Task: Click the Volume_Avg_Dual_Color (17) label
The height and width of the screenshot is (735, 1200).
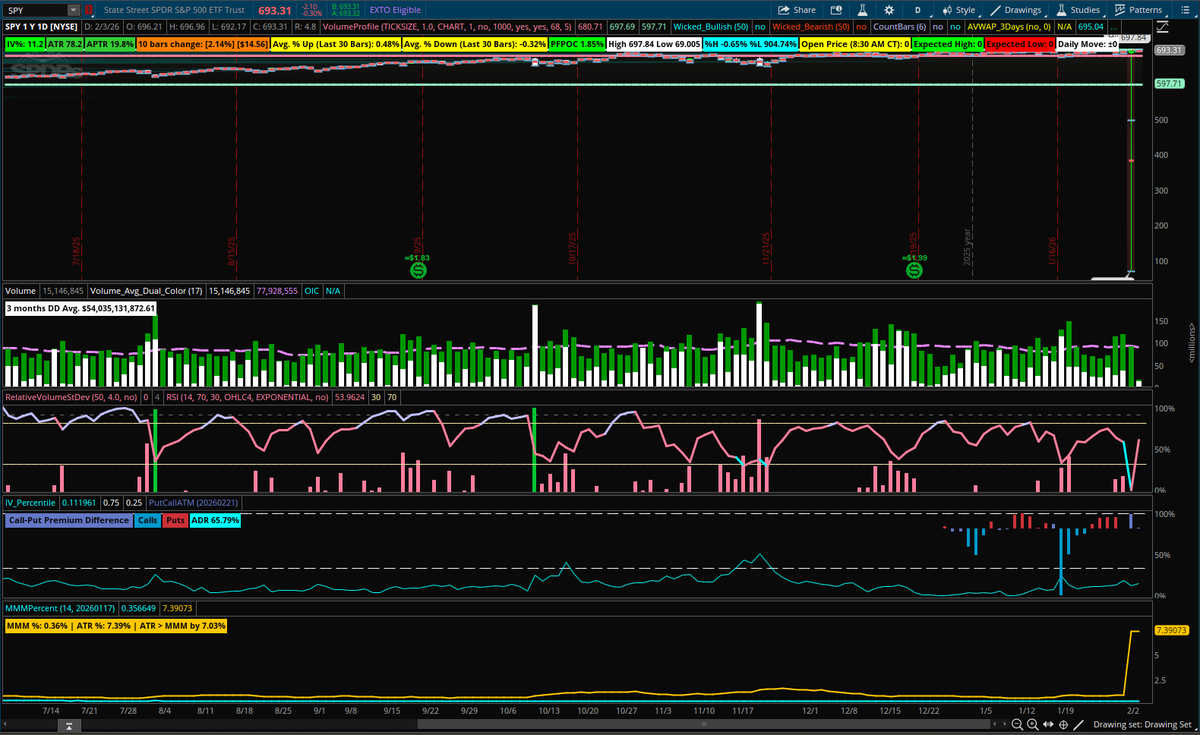Action: point(149,290)
